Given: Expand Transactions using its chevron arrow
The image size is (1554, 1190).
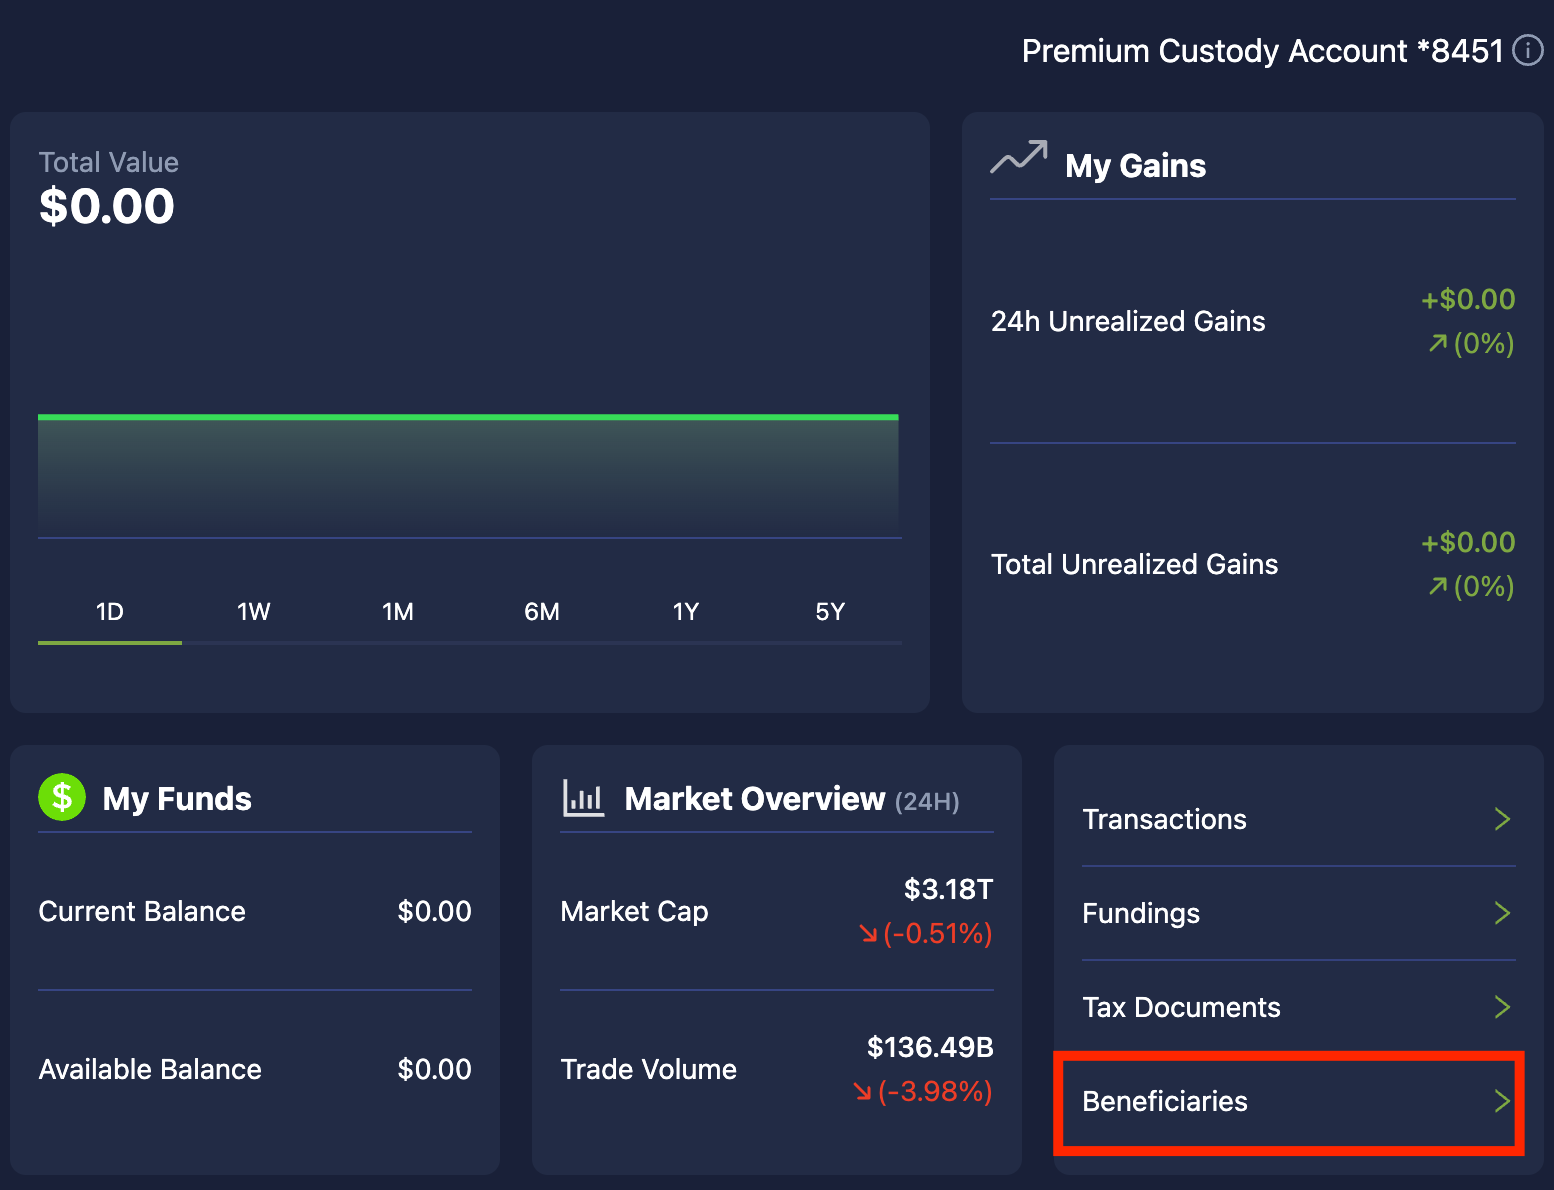Looking at the screenshot, I should (1501, 819).
